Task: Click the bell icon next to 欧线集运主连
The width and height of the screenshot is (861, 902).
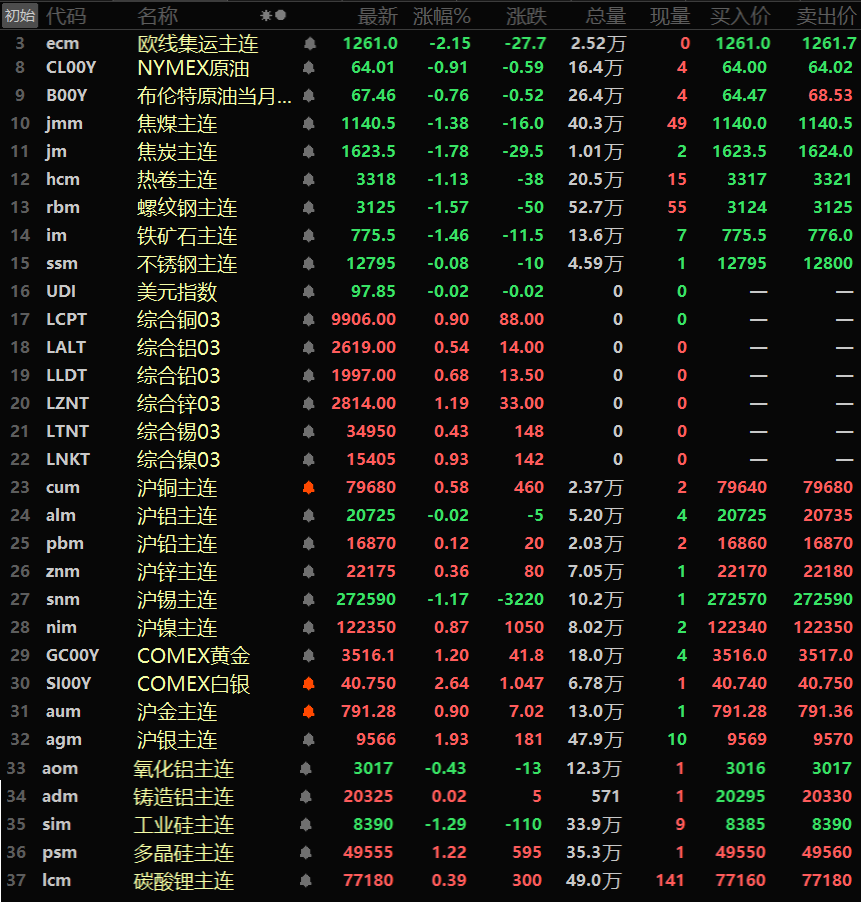Action: (x=309, y=44)
